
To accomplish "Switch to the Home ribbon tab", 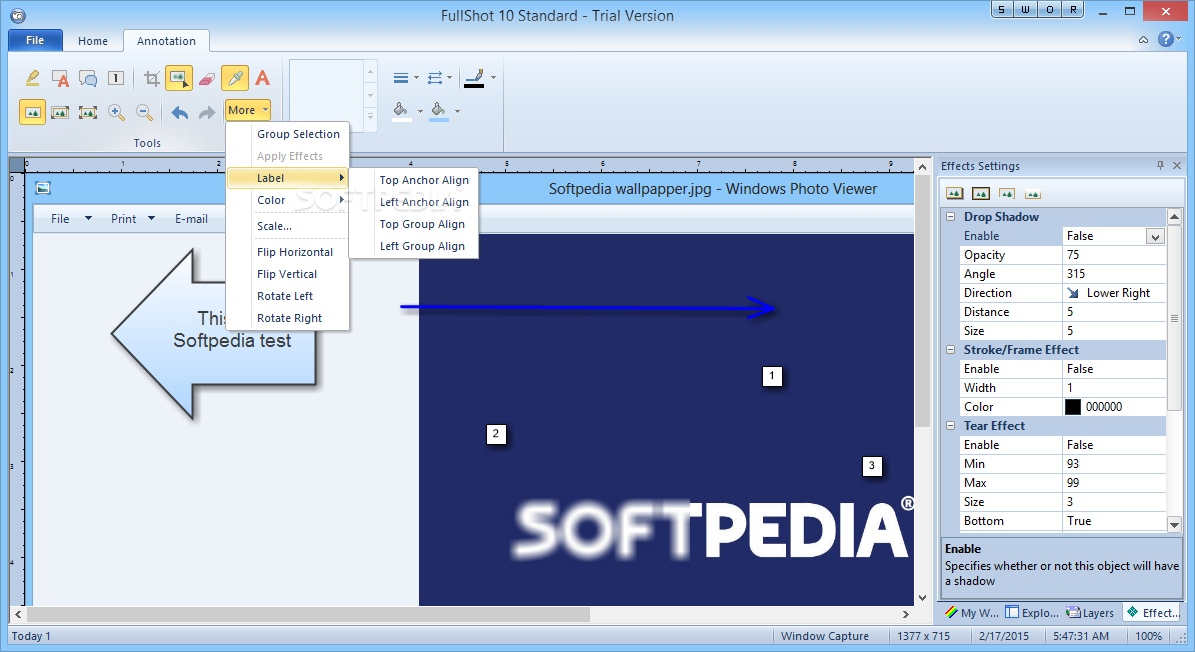I will pyautogui.click(x=93, y=41).
